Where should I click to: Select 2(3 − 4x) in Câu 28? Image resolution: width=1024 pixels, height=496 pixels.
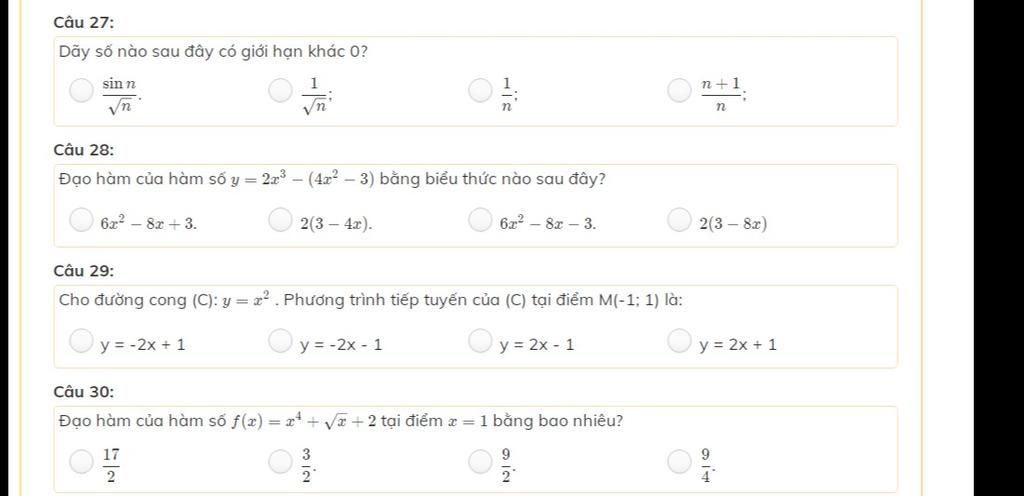click(281, 220)
